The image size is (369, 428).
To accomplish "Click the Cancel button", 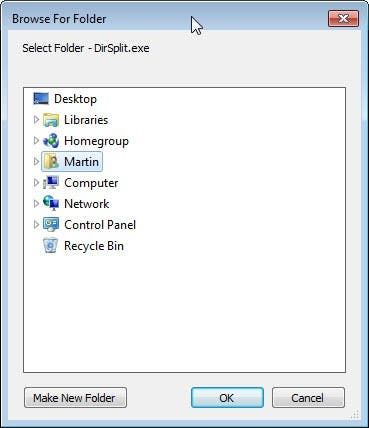I will tap(308, 397).
